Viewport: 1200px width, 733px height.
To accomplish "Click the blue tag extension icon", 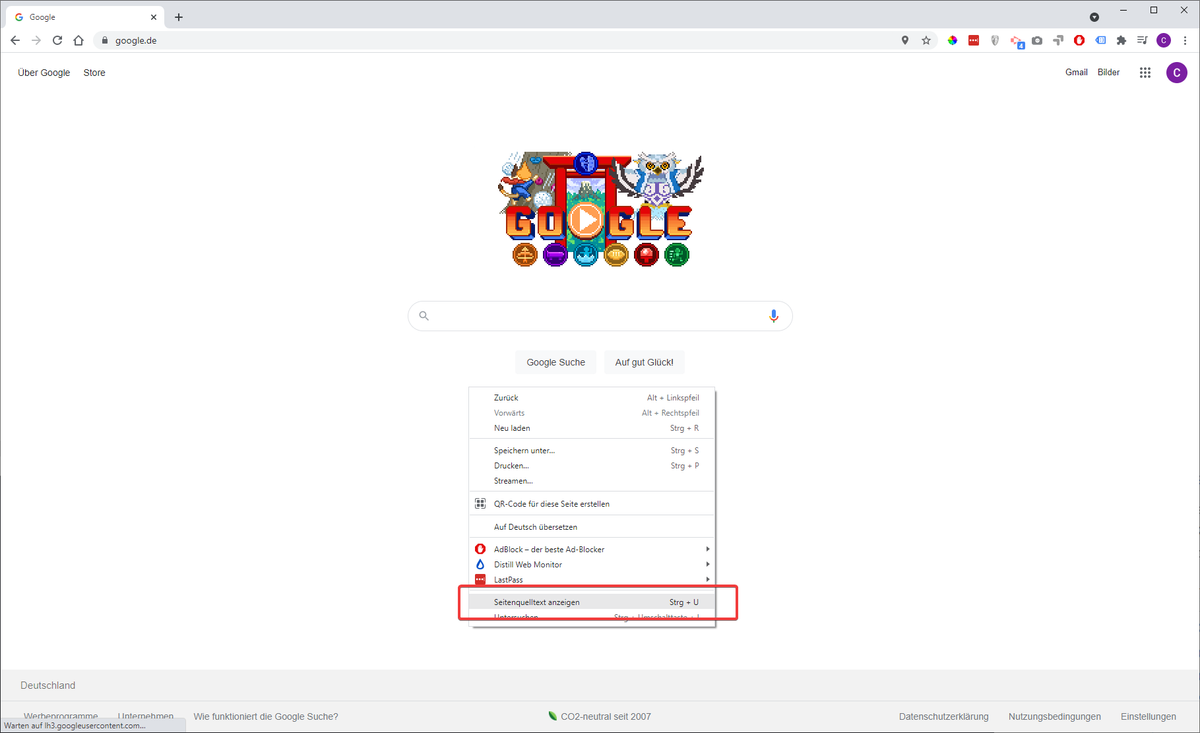I will coord(1100,40).
